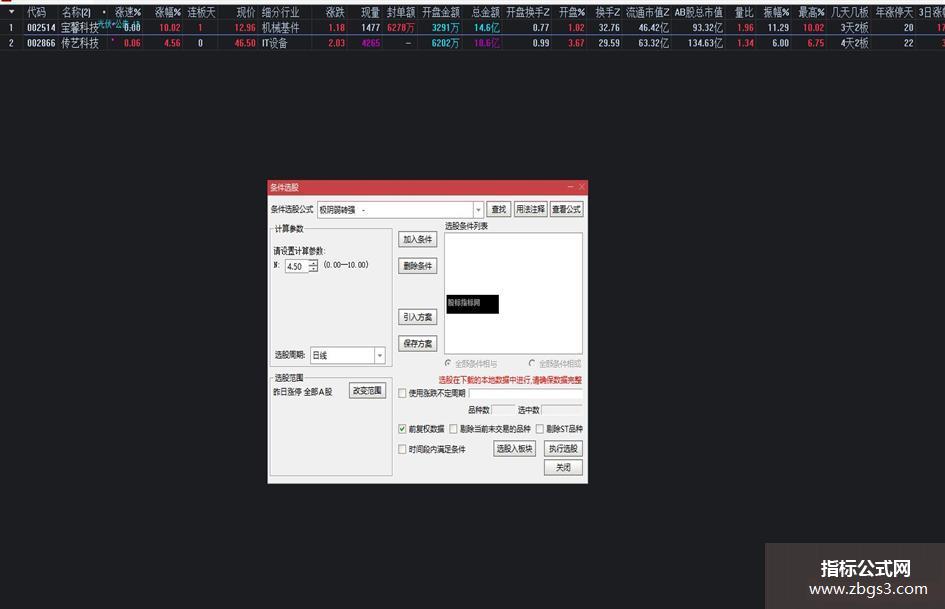Select the 全部条件相或 radio option
The height and width of the screenshot is (609, 945).
[532, 364]
